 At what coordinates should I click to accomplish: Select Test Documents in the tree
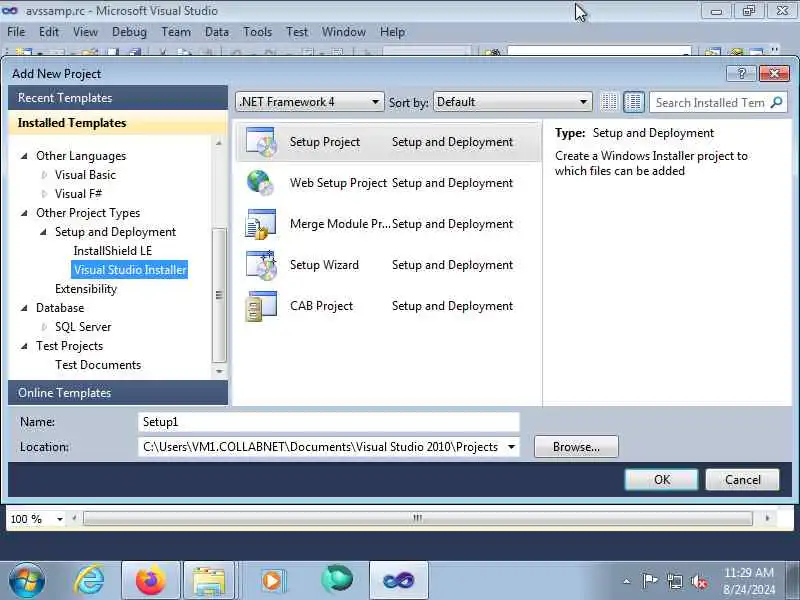[x=98, y=365]
